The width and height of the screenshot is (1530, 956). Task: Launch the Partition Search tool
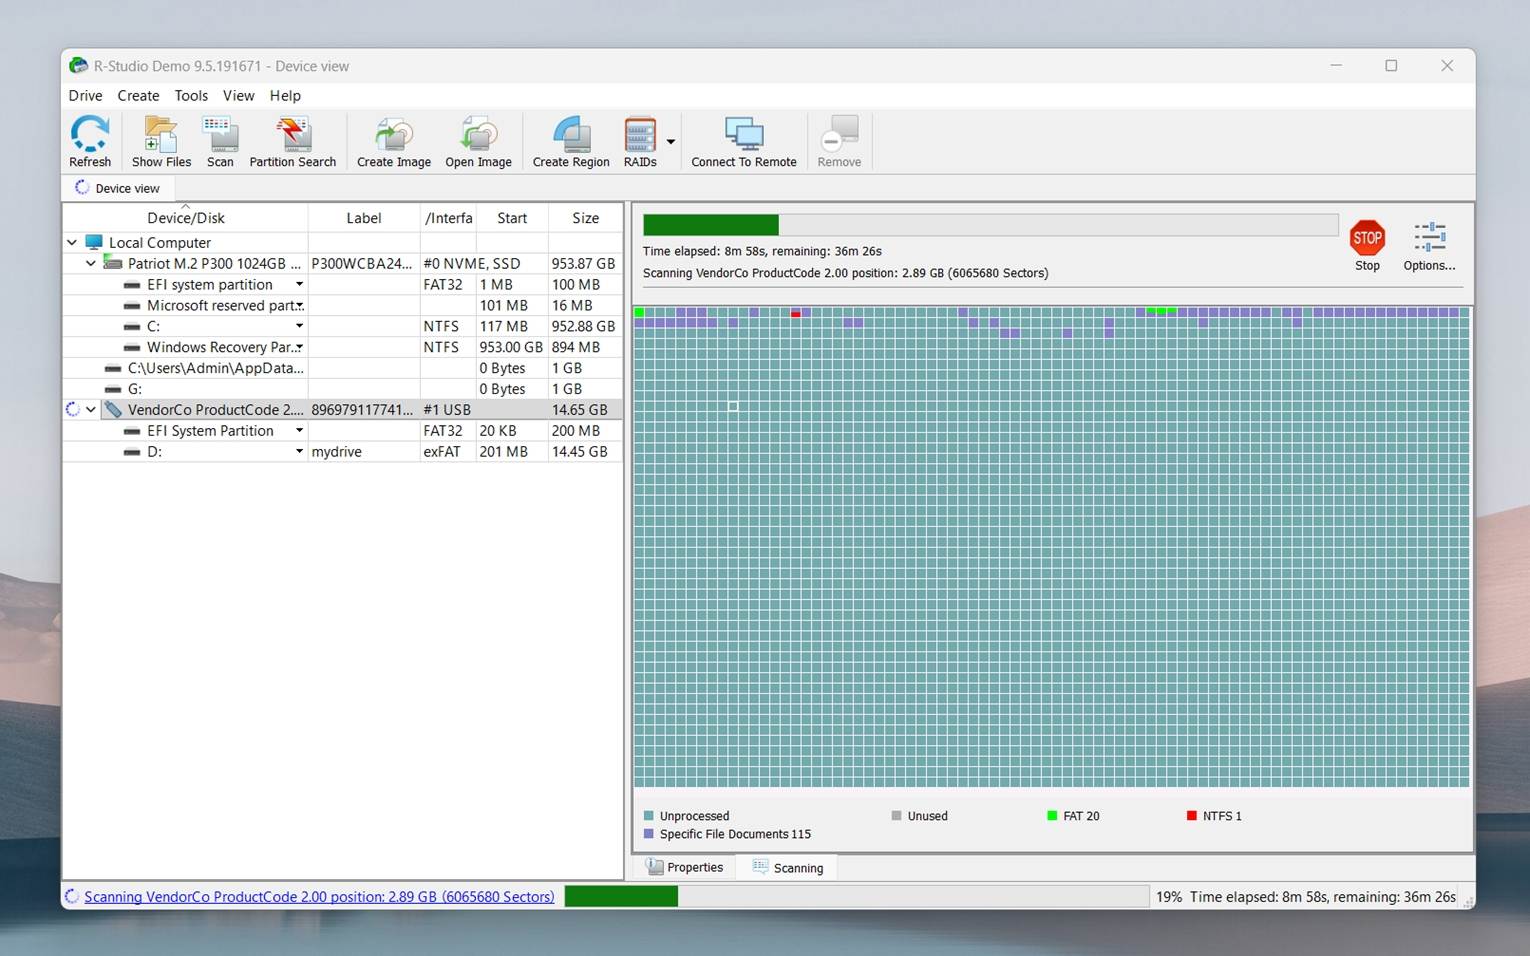[293, 141]
